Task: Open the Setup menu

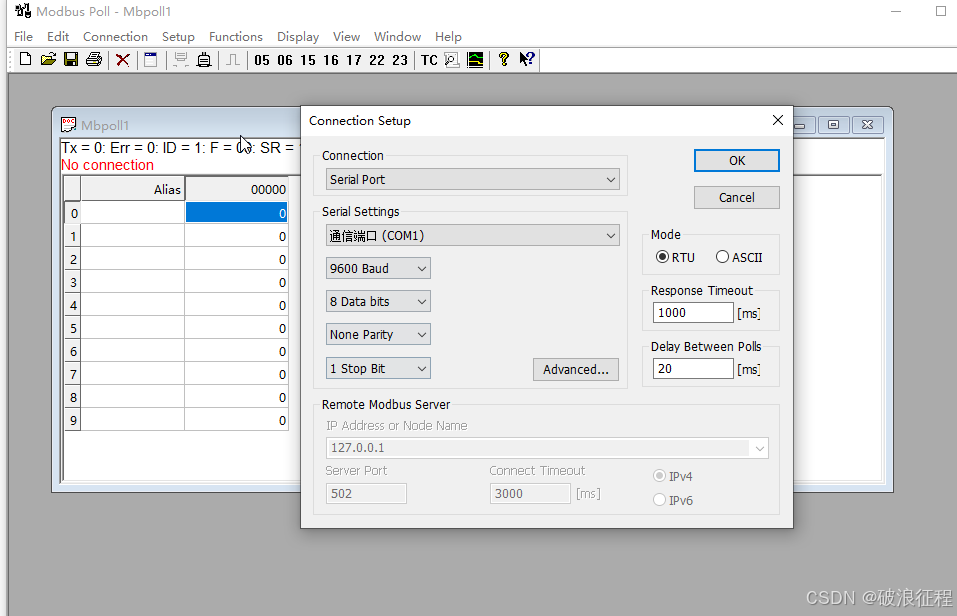Action: (x=178, y=37)
